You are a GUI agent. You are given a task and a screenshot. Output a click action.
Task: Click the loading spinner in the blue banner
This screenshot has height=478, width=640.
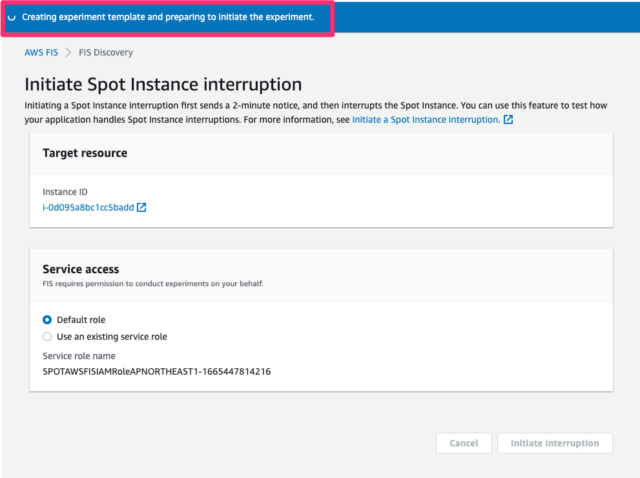click(12, 18)
